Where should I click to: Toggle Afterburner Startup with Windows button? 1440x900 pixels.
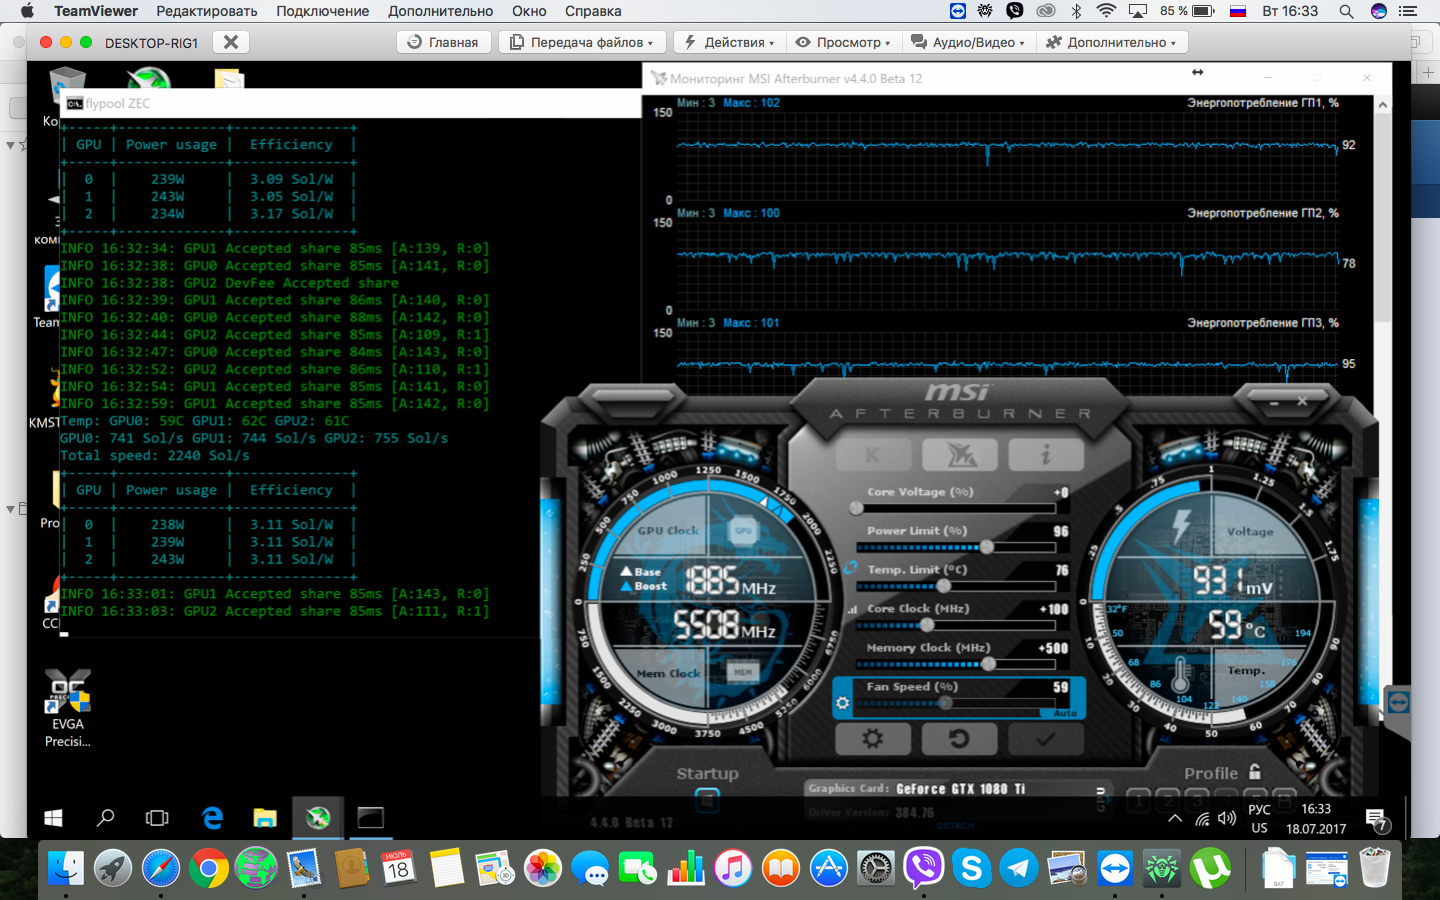[707, 799]
